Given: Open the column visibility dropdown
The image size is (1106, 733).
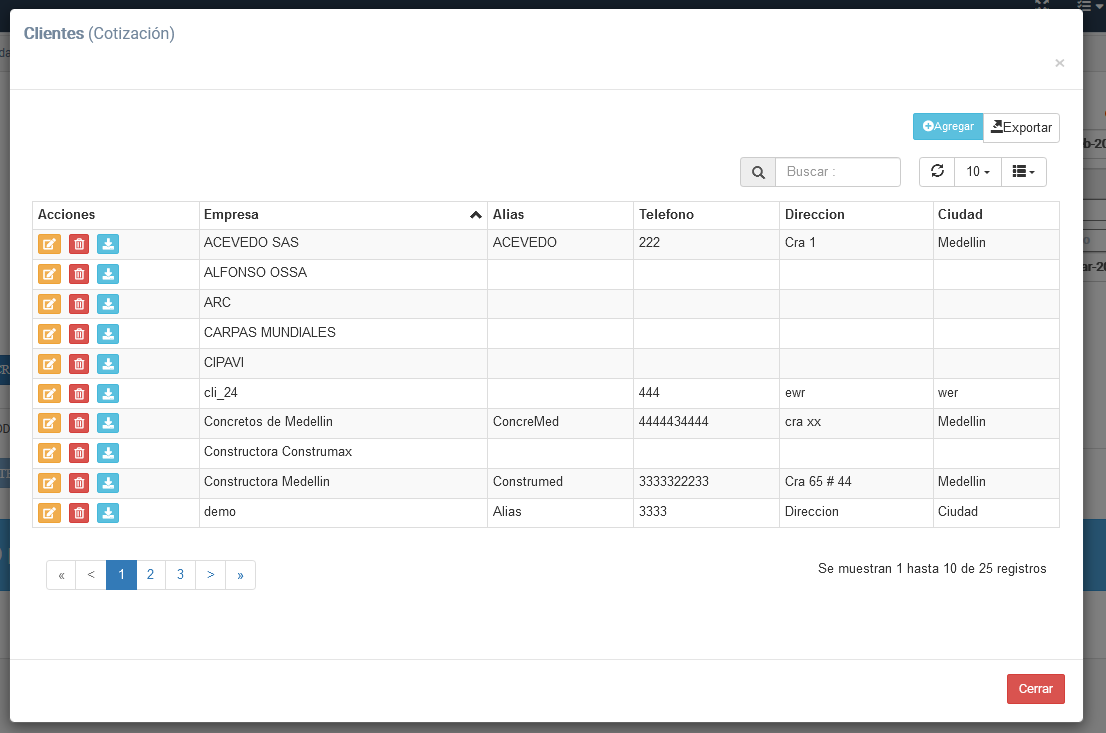Looking at the screenshot, I should (1023, 172).
